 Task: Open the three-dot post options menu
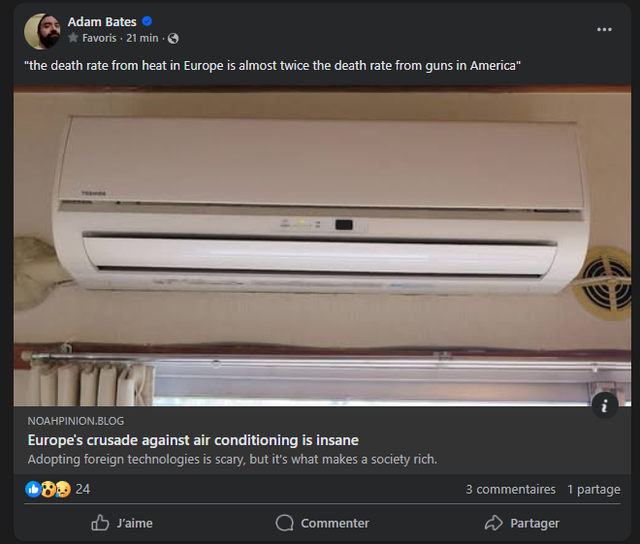tap(604, 29)
